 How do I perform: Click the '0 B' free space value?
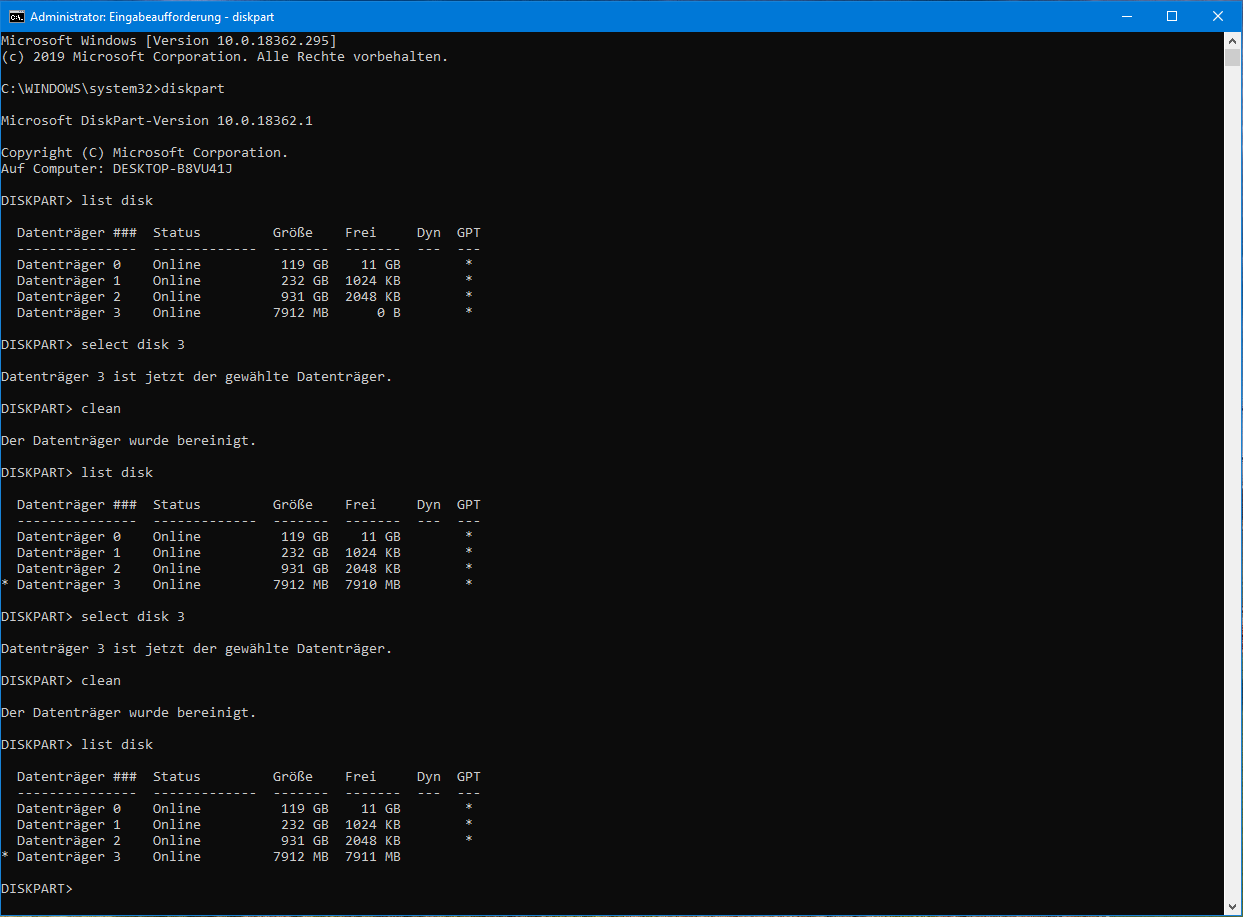(x=389, y=312)
